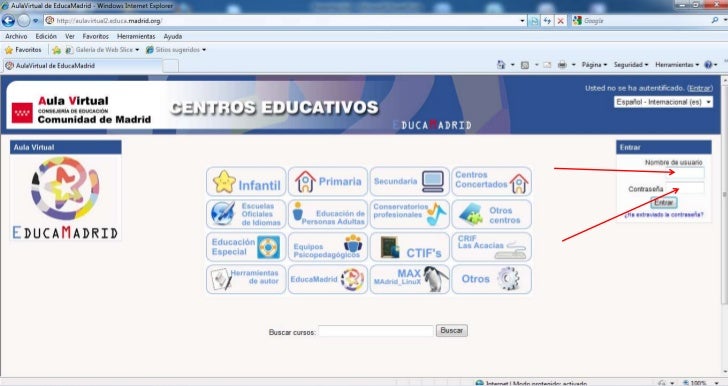
Task: Expand the Página toolbar menu
Action: pyautogui.click(x=594, y=65)
